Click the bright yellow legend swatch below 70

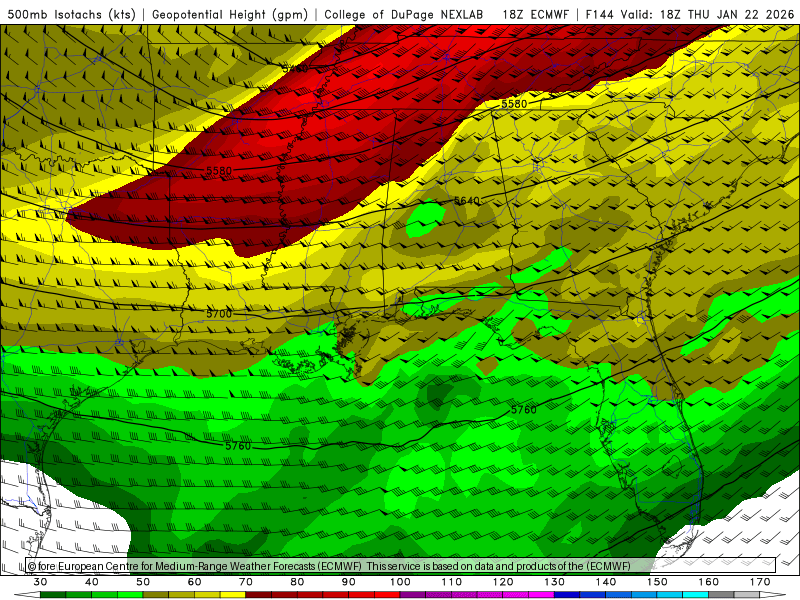[233, 595]
